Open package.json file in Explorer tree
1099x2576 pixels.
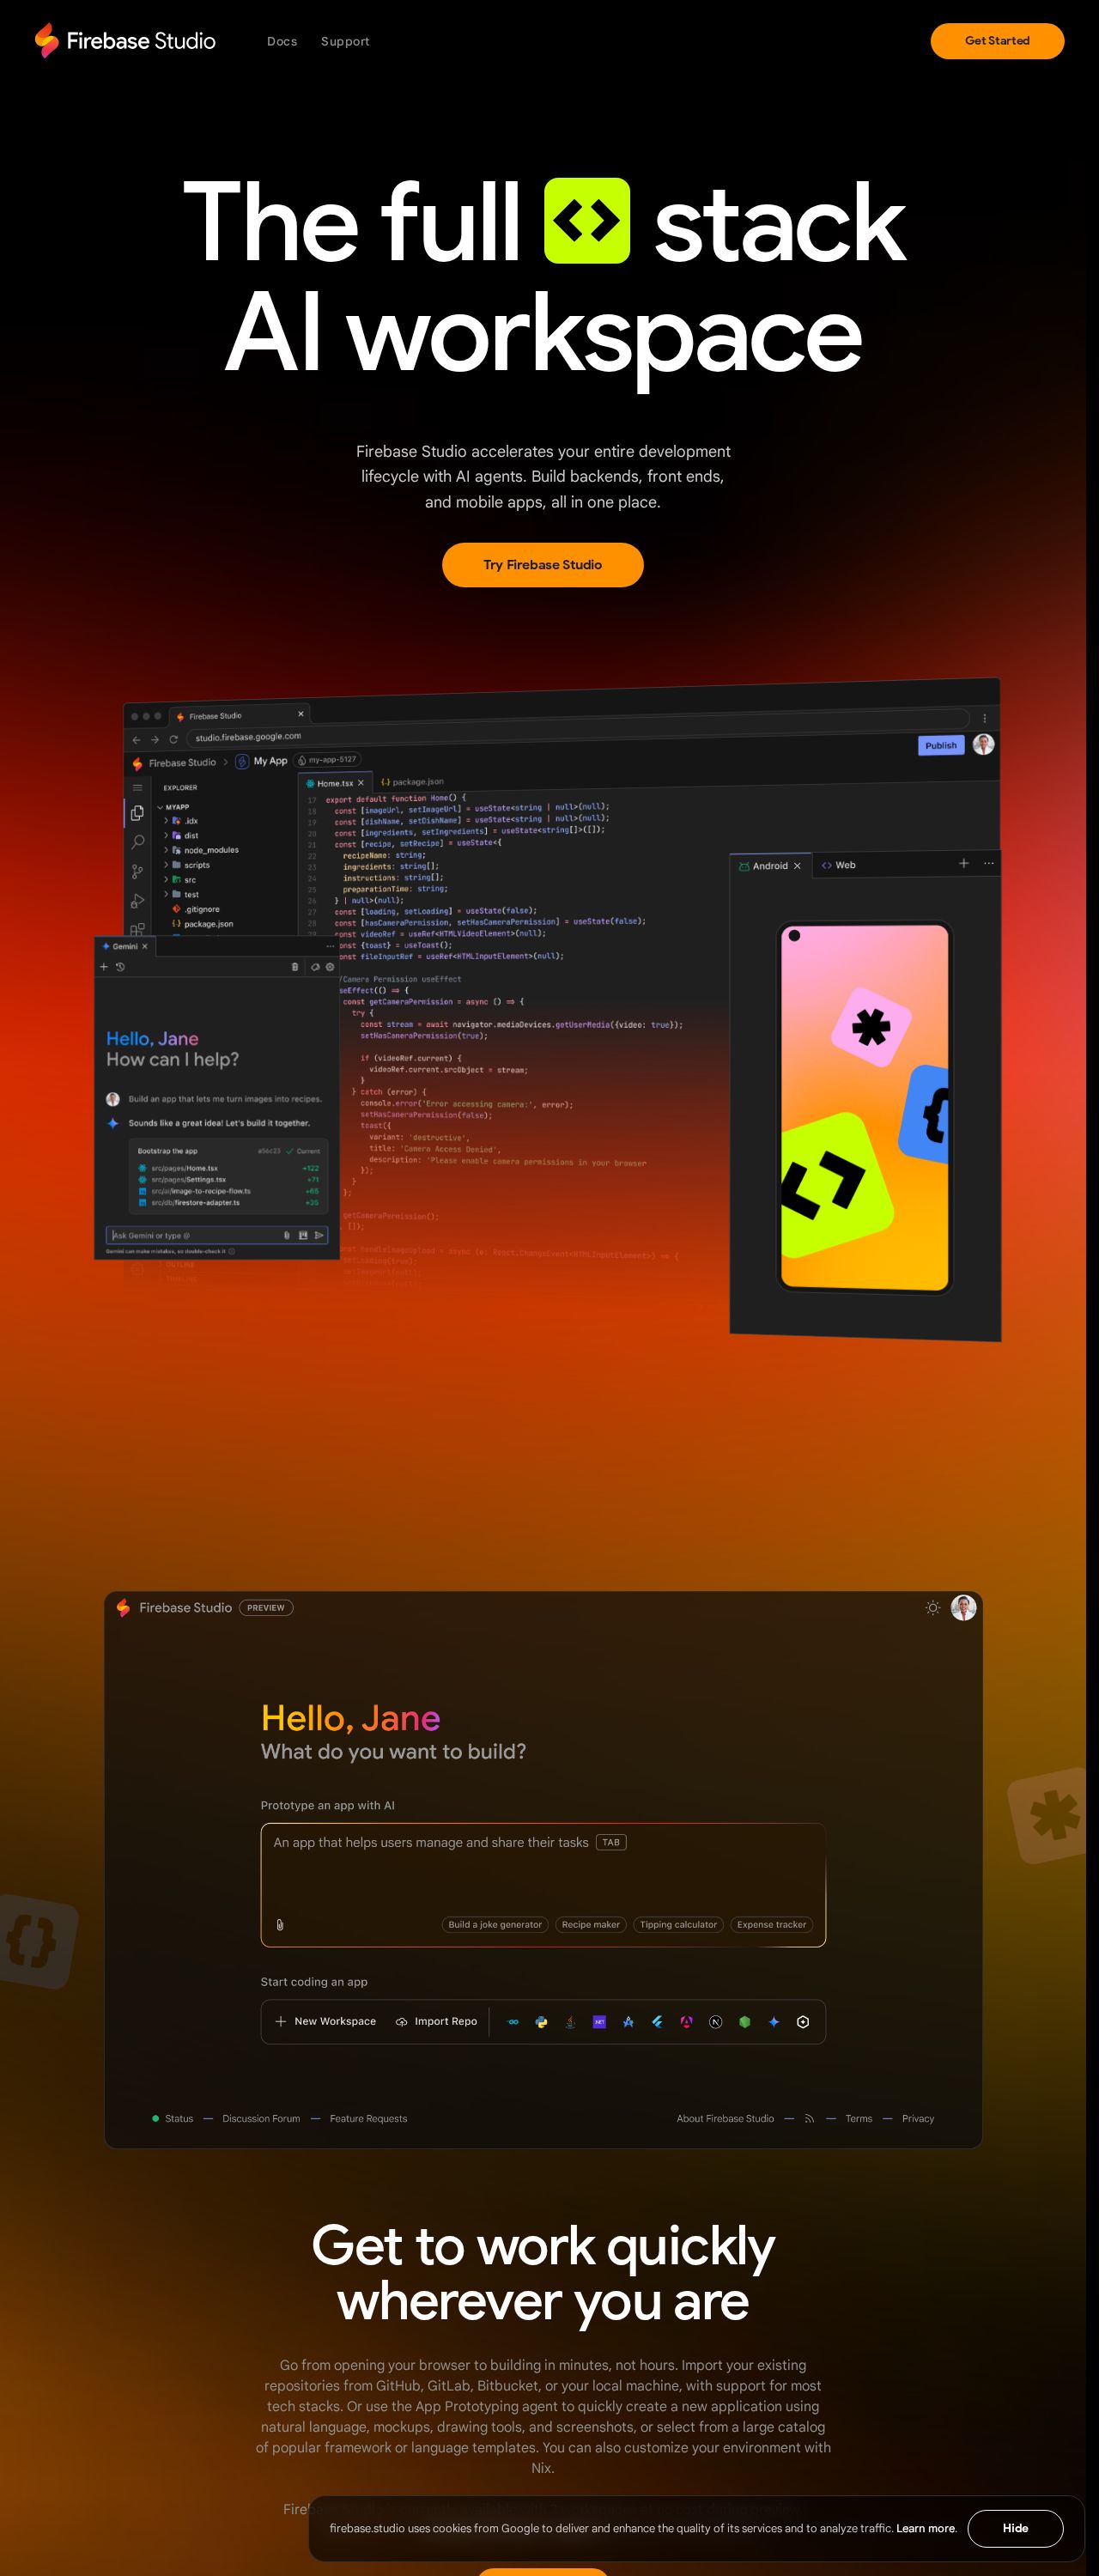click(x=203, y=924)
